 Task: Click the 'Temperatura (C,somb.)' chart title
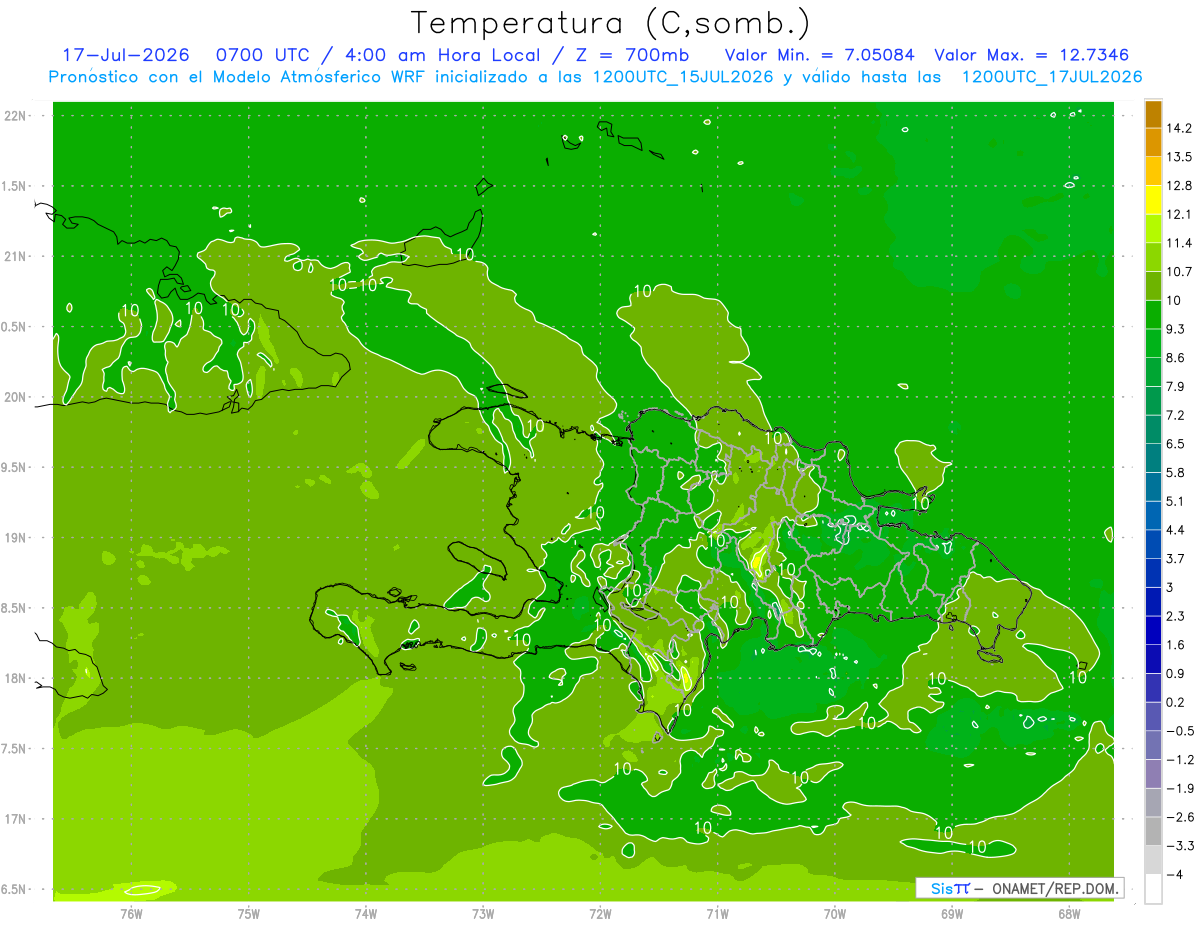tap(610, 23)
